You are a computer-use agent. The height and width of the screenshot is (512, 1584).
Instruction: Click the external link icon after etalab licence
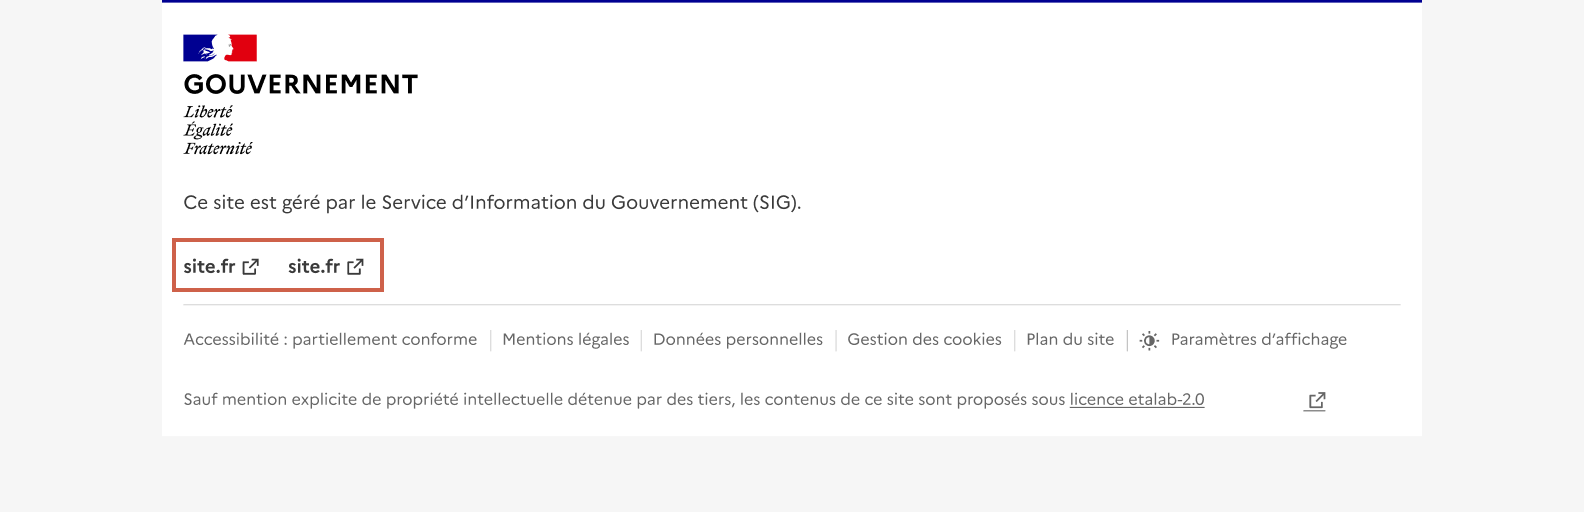tap(1316, 400)
